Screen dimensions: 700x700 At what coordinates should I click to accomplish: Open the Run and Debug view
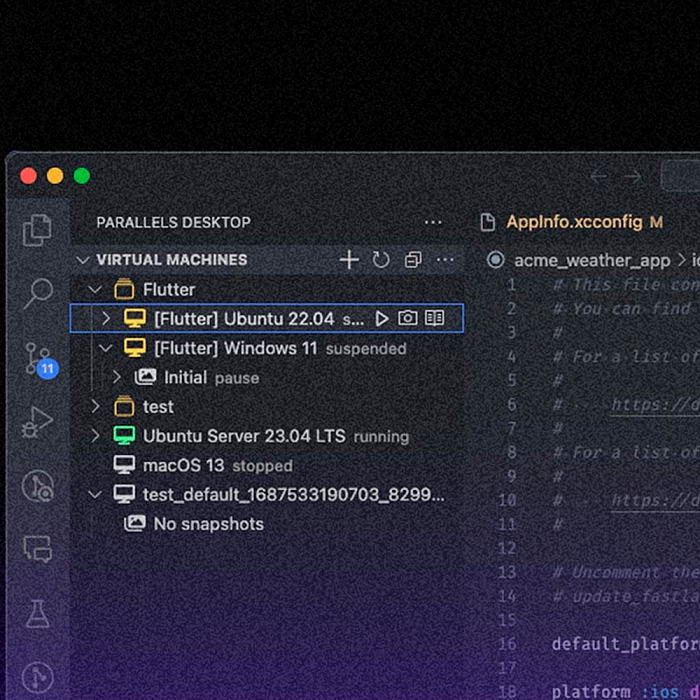click(38, 422)
